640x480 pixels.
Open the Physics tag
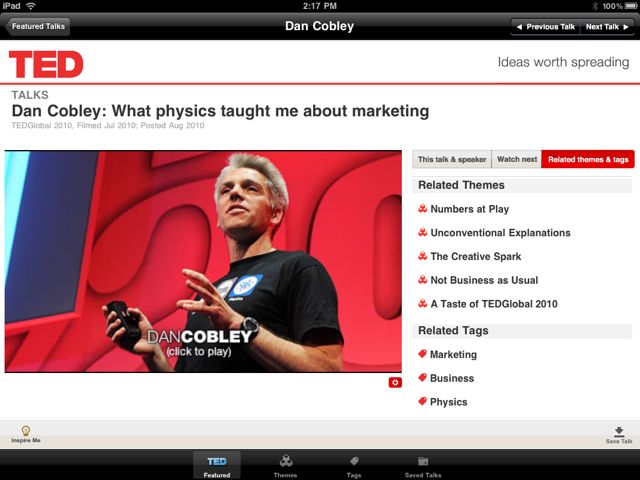449,402
